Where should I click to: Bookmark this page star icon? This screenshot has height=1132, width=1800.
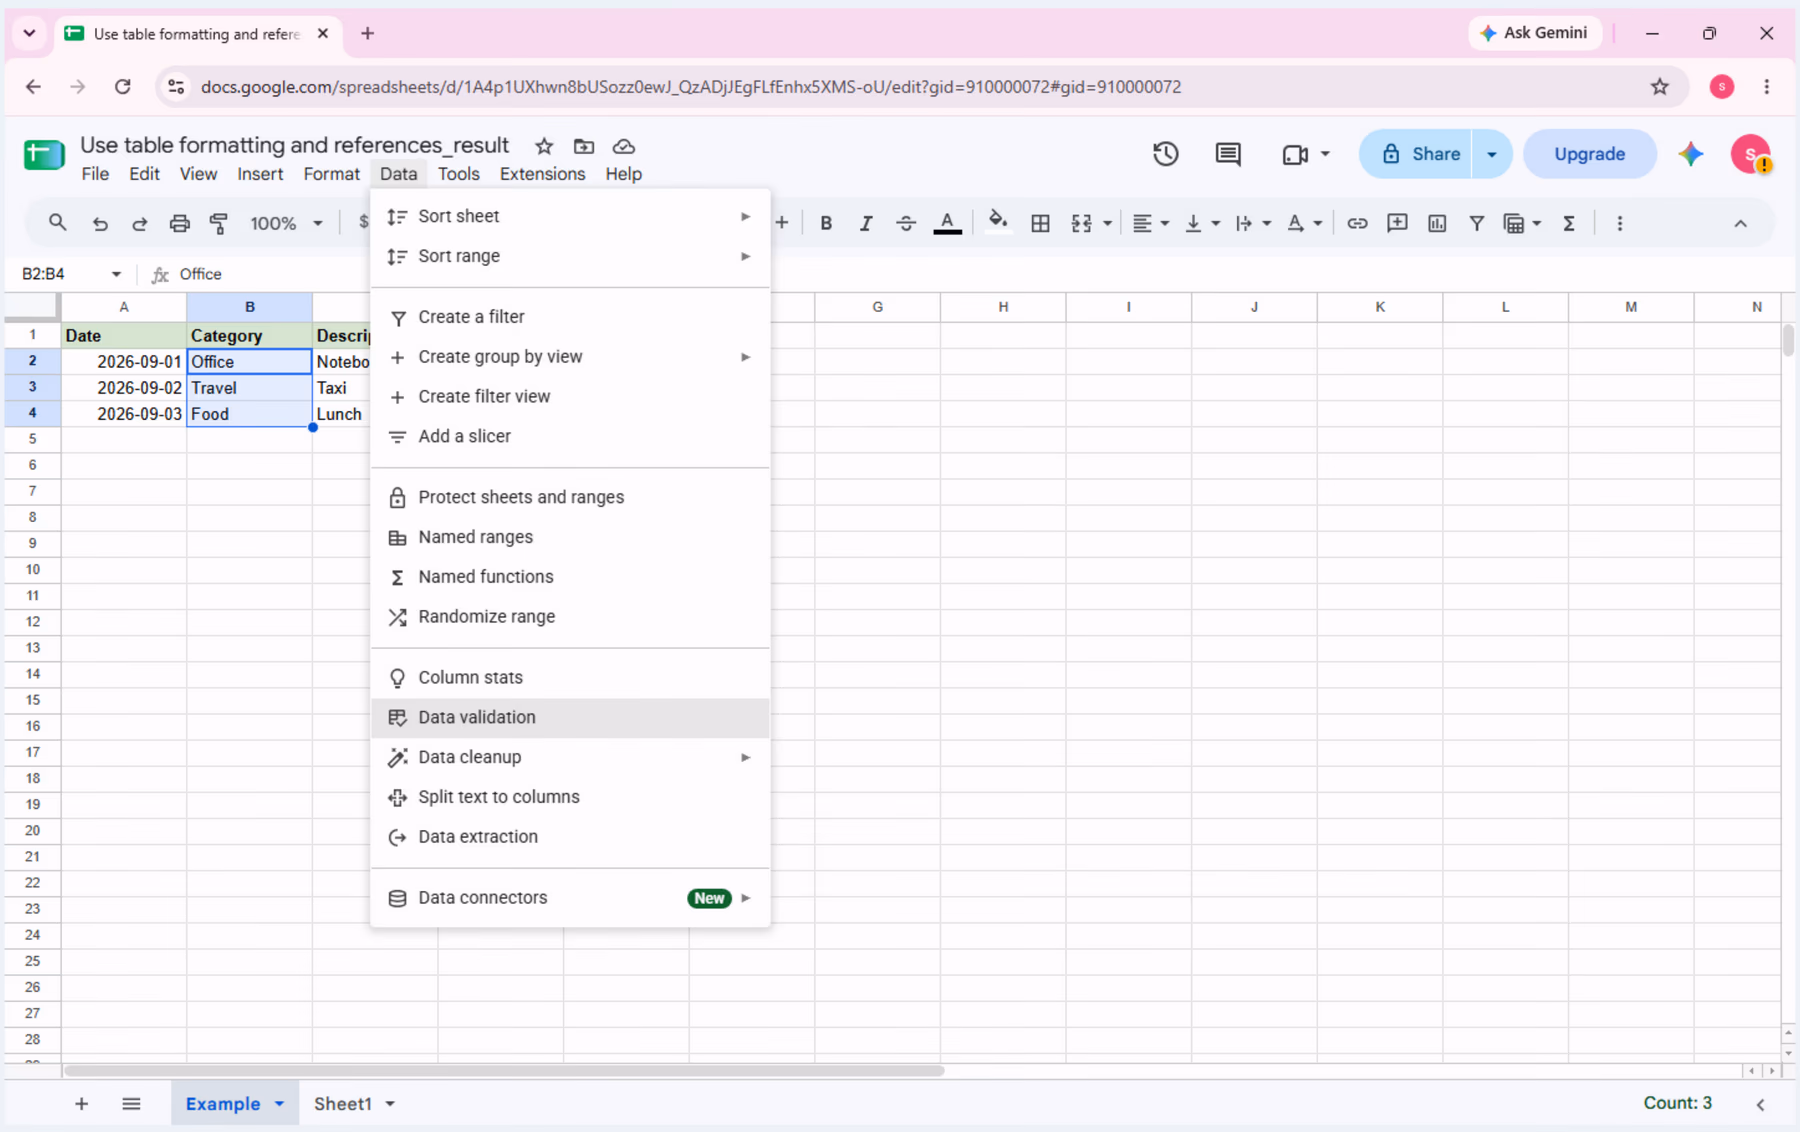(1660, 87)
